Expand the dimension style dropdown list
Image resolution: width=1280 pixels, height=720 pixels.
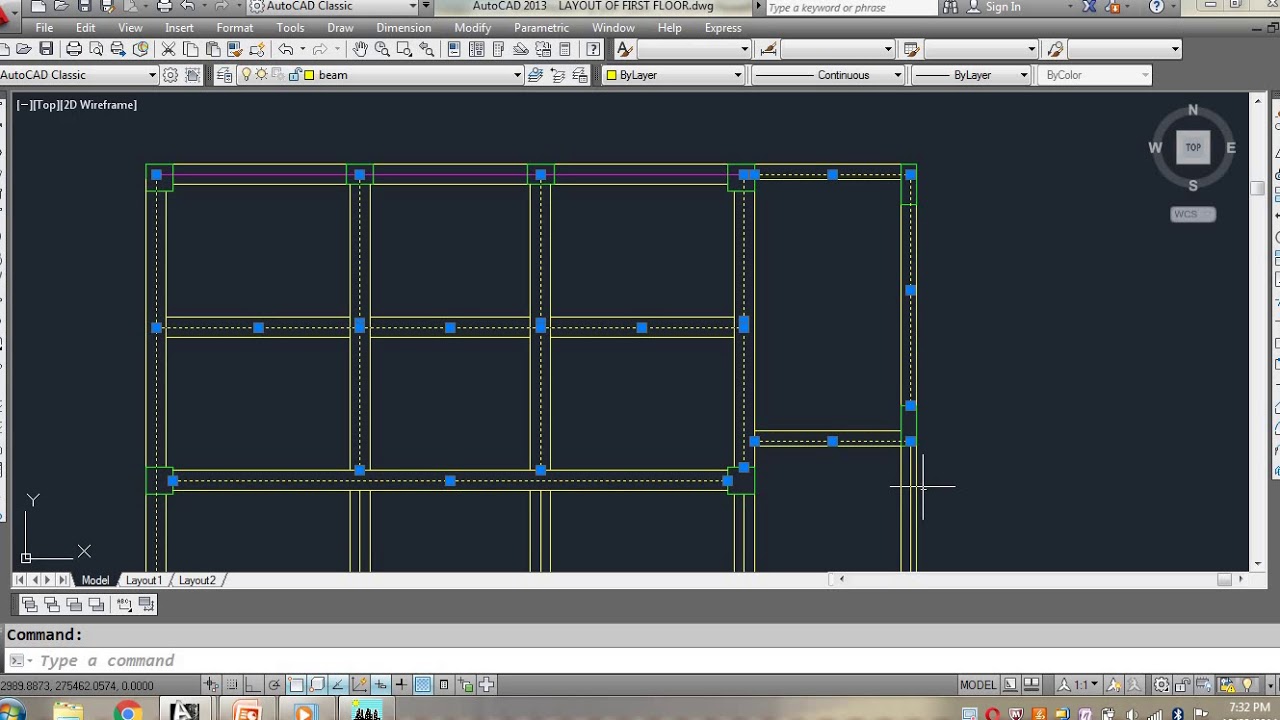[x=887, y=49]
